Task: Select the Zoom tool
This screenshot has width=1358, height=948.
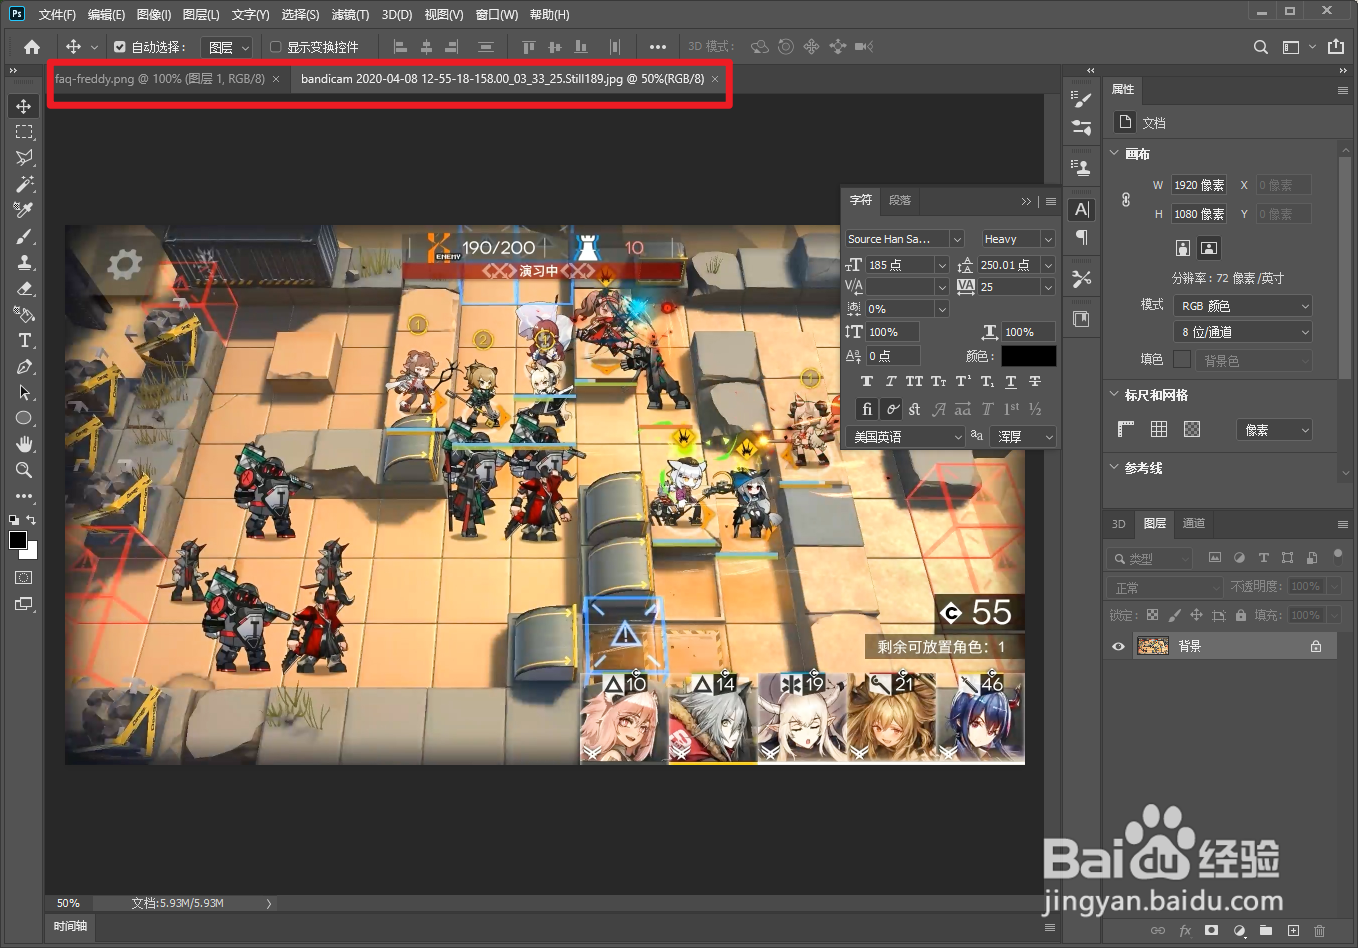Action: click(24, 470)
